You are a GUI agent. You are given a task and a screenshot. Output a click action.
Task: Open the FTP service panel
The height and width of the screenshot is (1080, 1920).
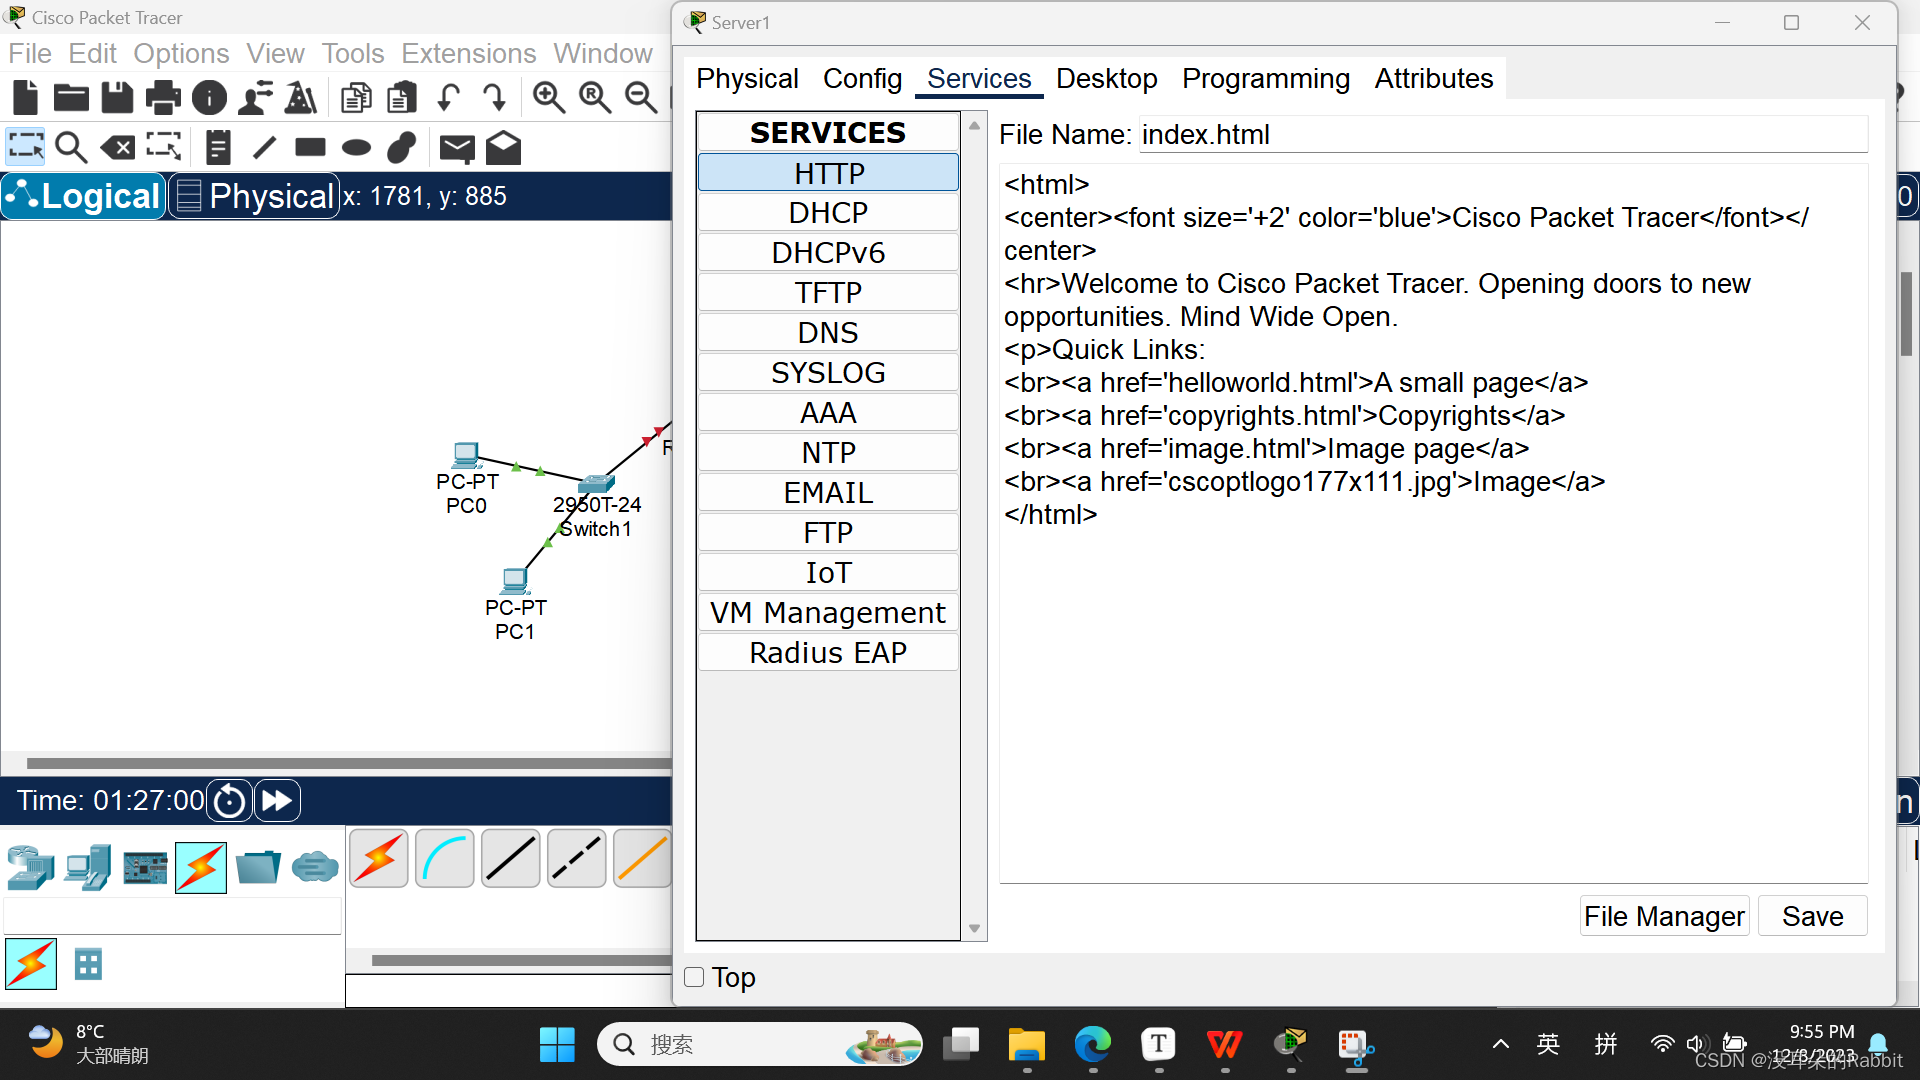827,531
